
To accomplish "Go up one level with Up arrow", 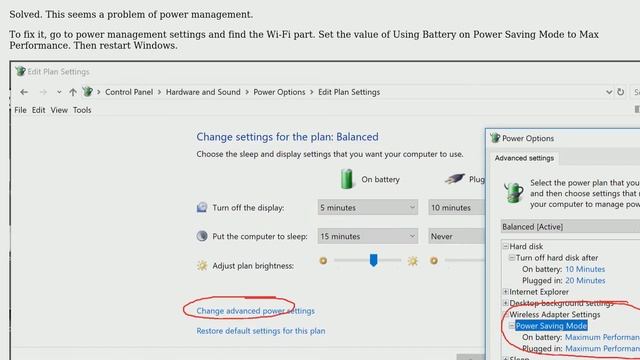I will pyautogui.click(x=73, y=92).
